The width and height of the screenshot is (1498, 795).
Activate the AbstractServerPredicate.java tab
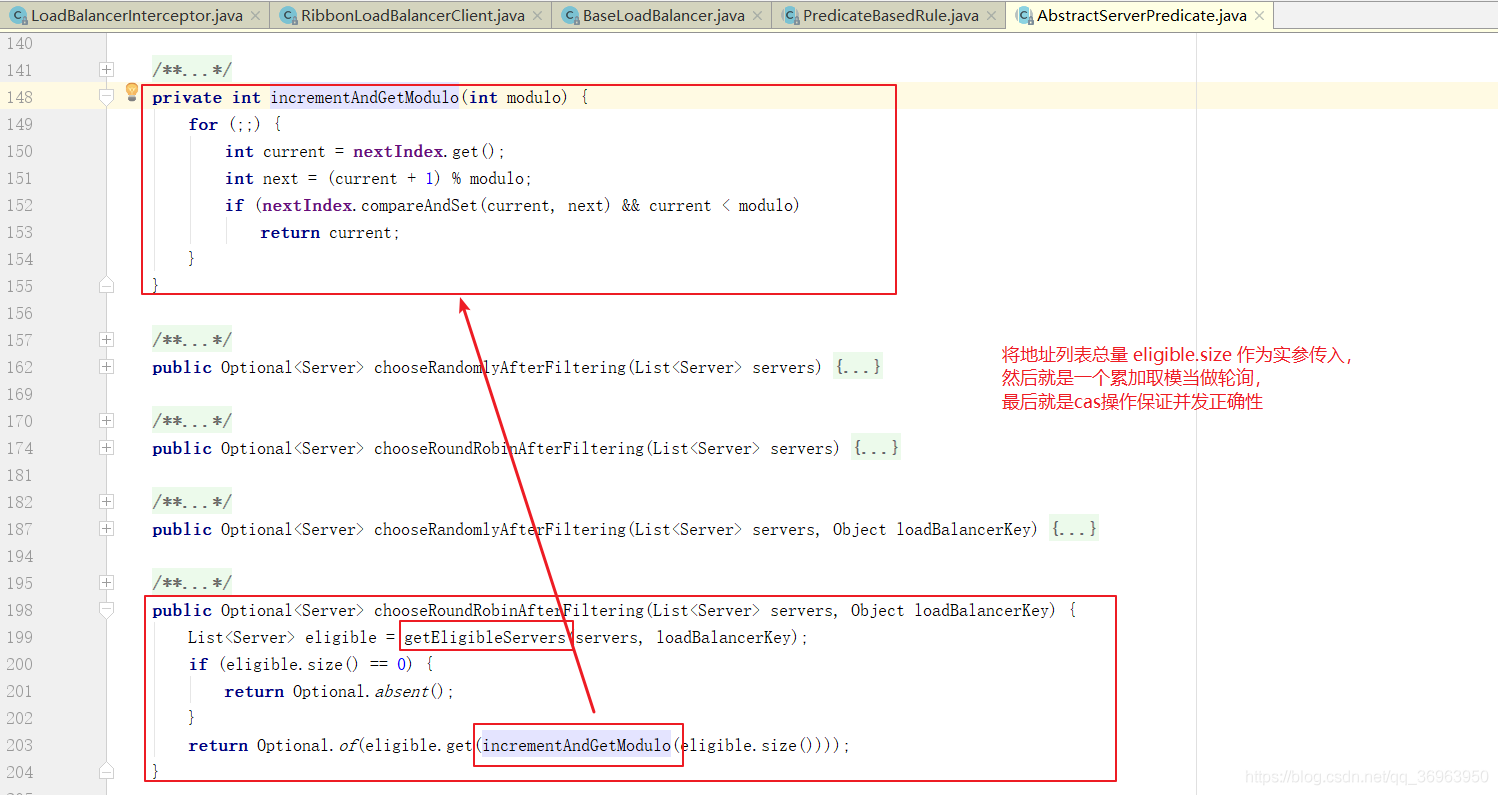1139,15
